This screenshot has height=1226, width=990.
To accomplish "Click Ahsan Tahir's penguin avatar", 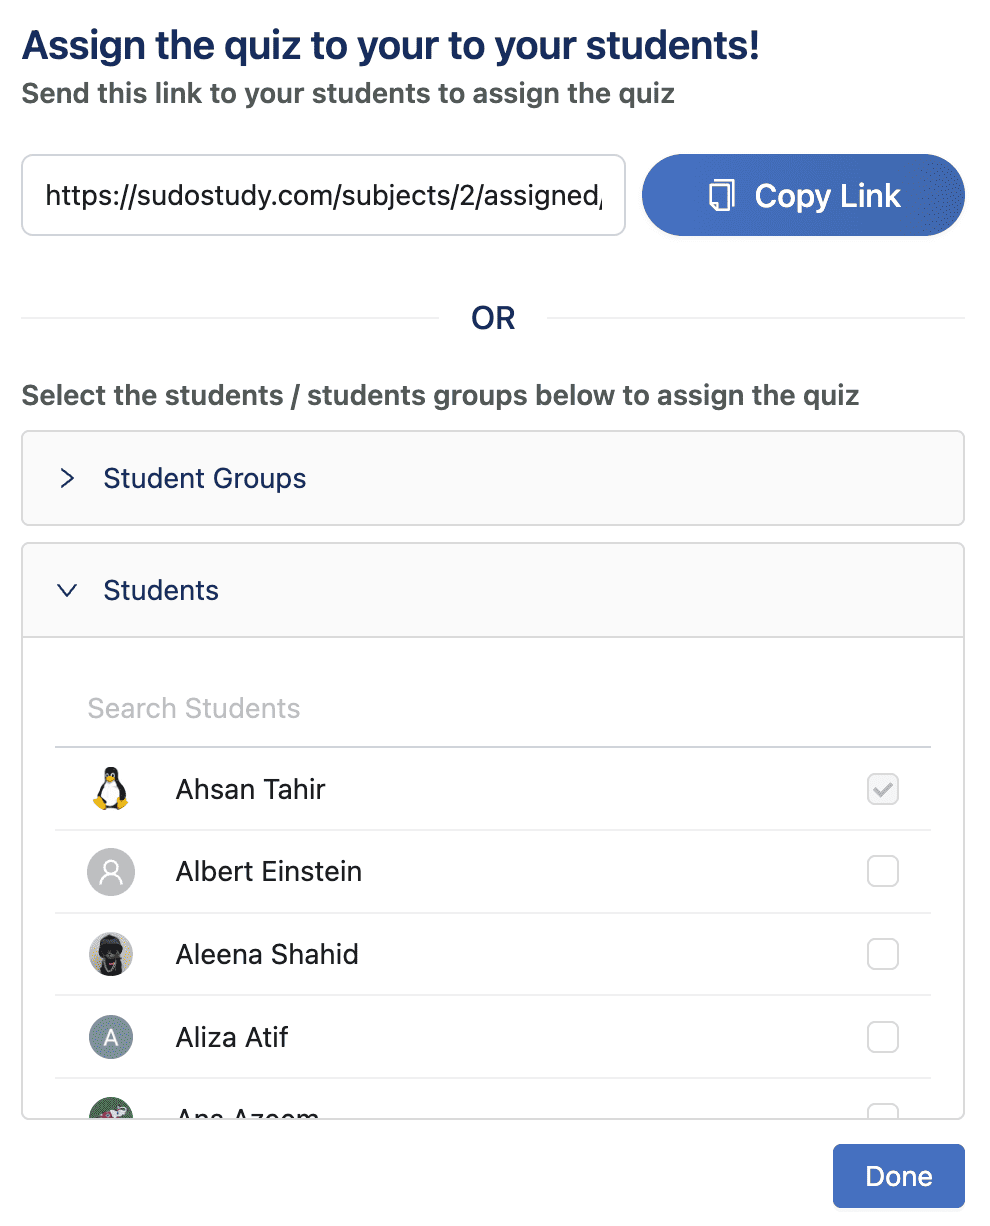I will (x=111, y=789).
